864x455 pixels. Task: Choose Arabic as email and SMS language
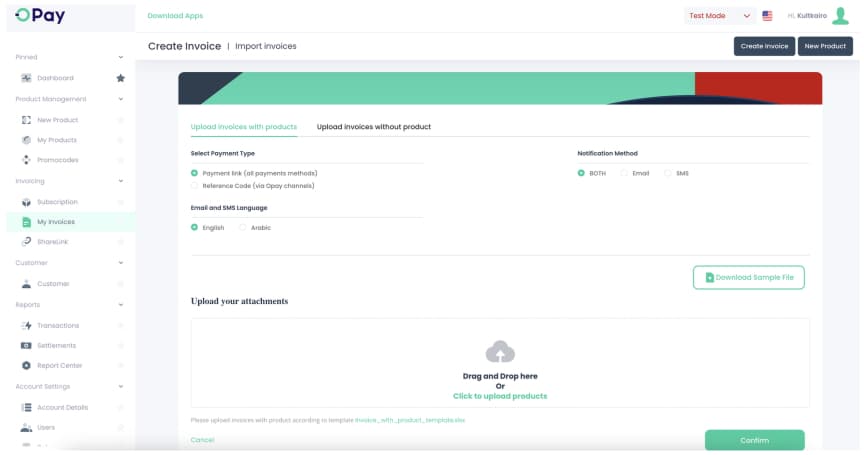(242, 228)
